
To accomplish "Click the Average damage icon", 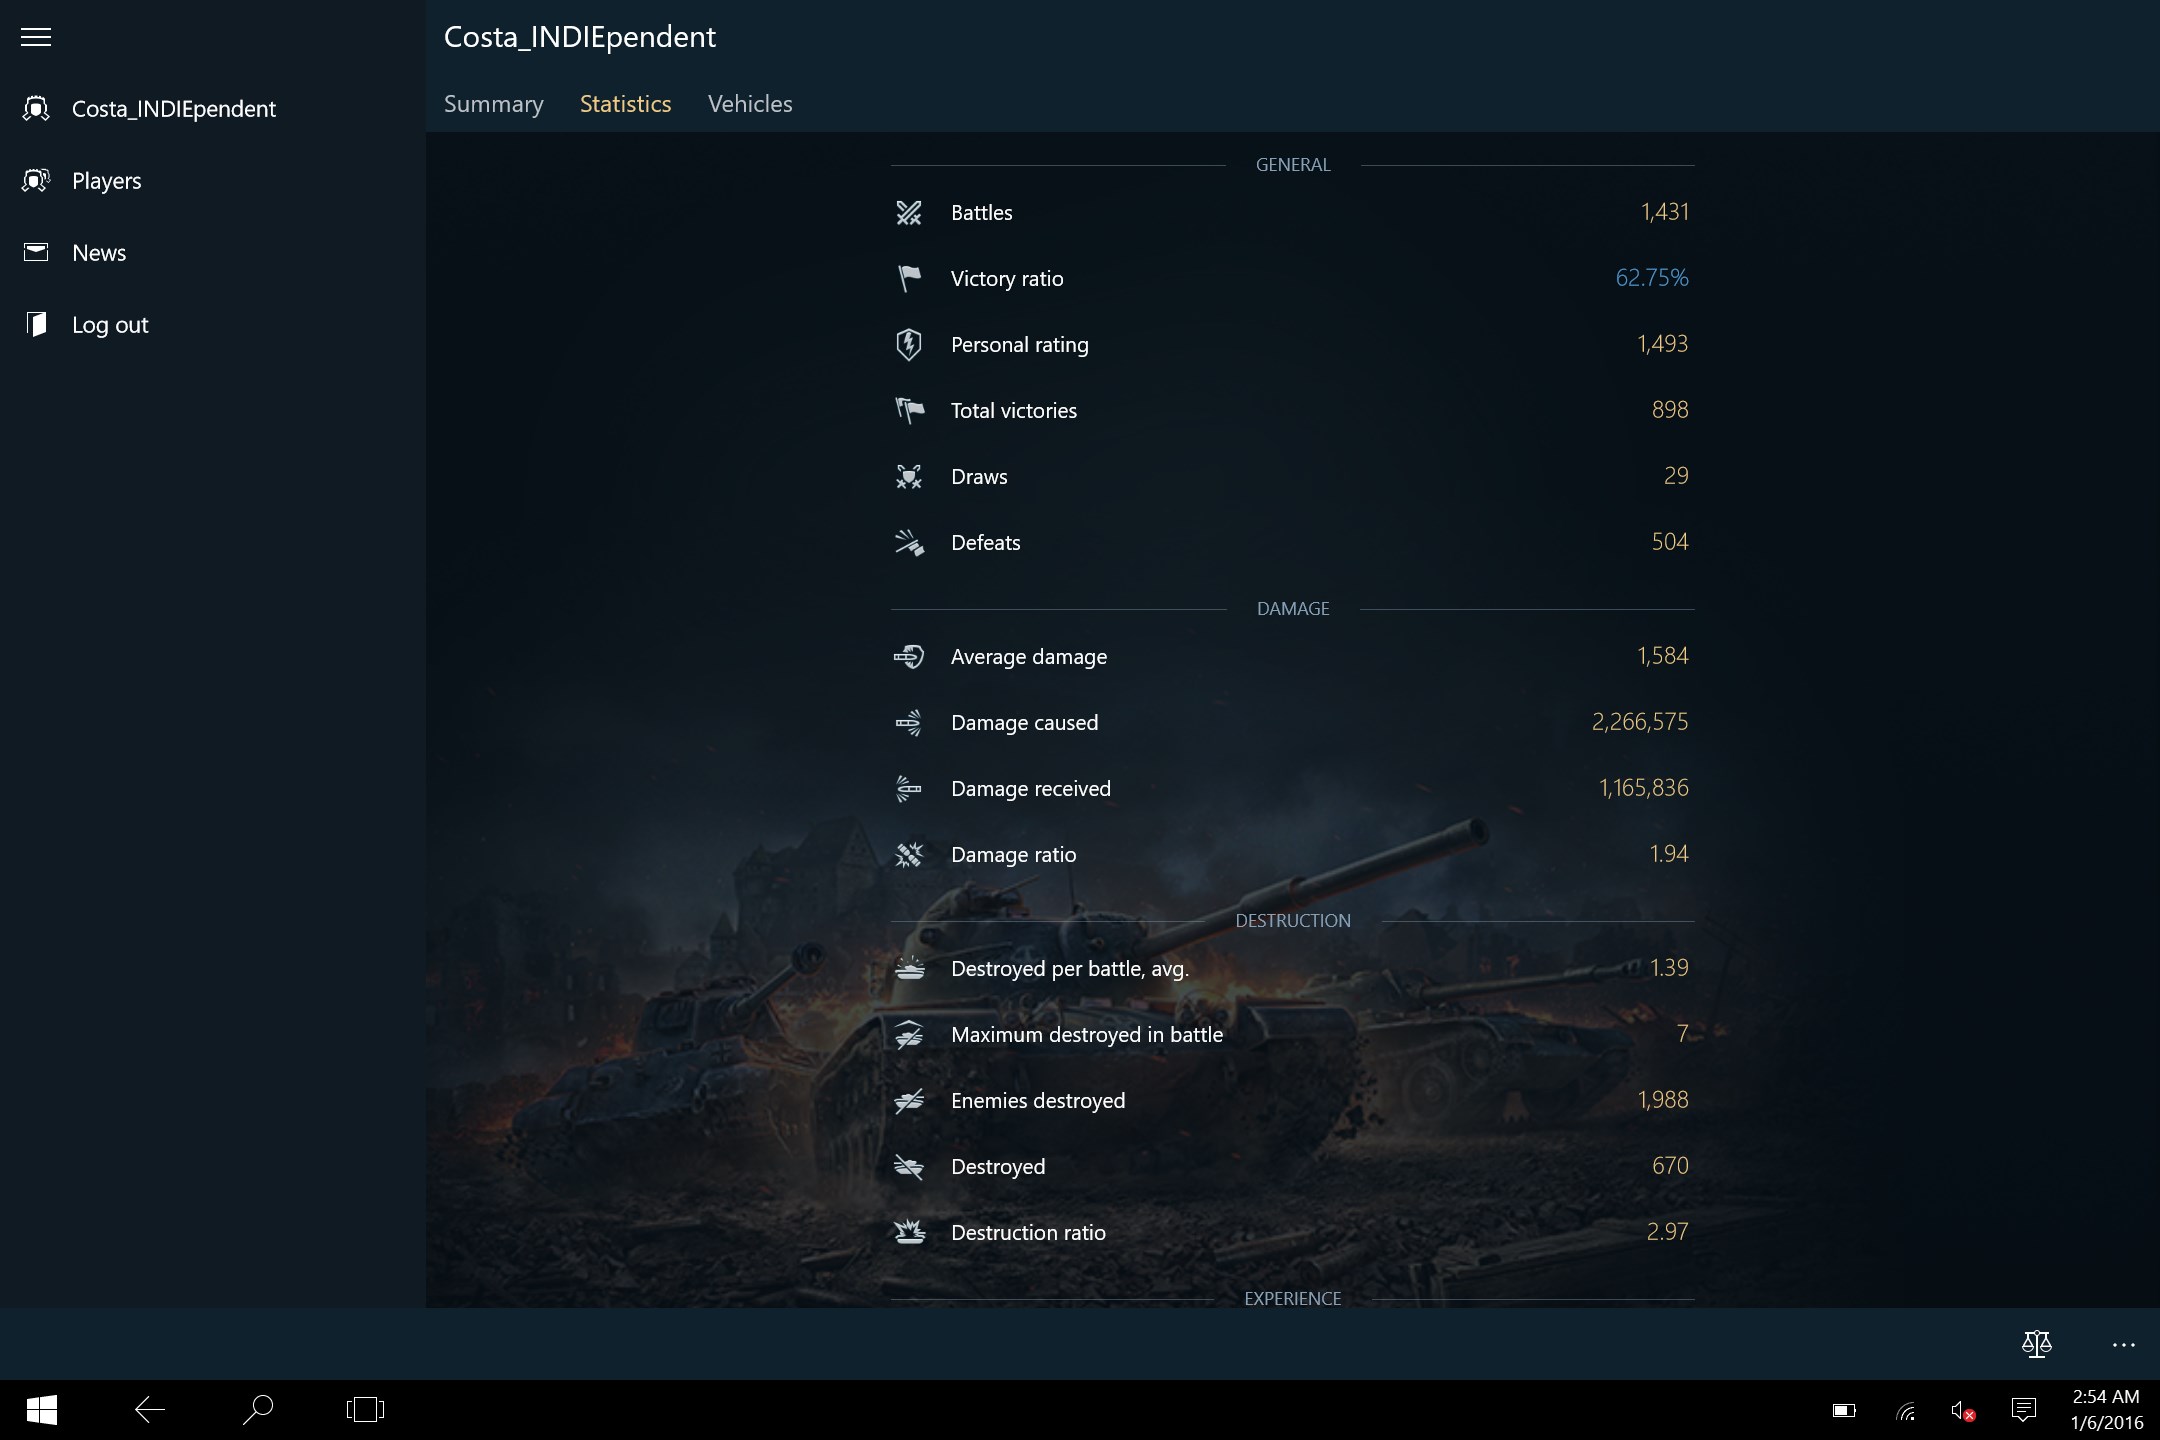I will [910, 656].
